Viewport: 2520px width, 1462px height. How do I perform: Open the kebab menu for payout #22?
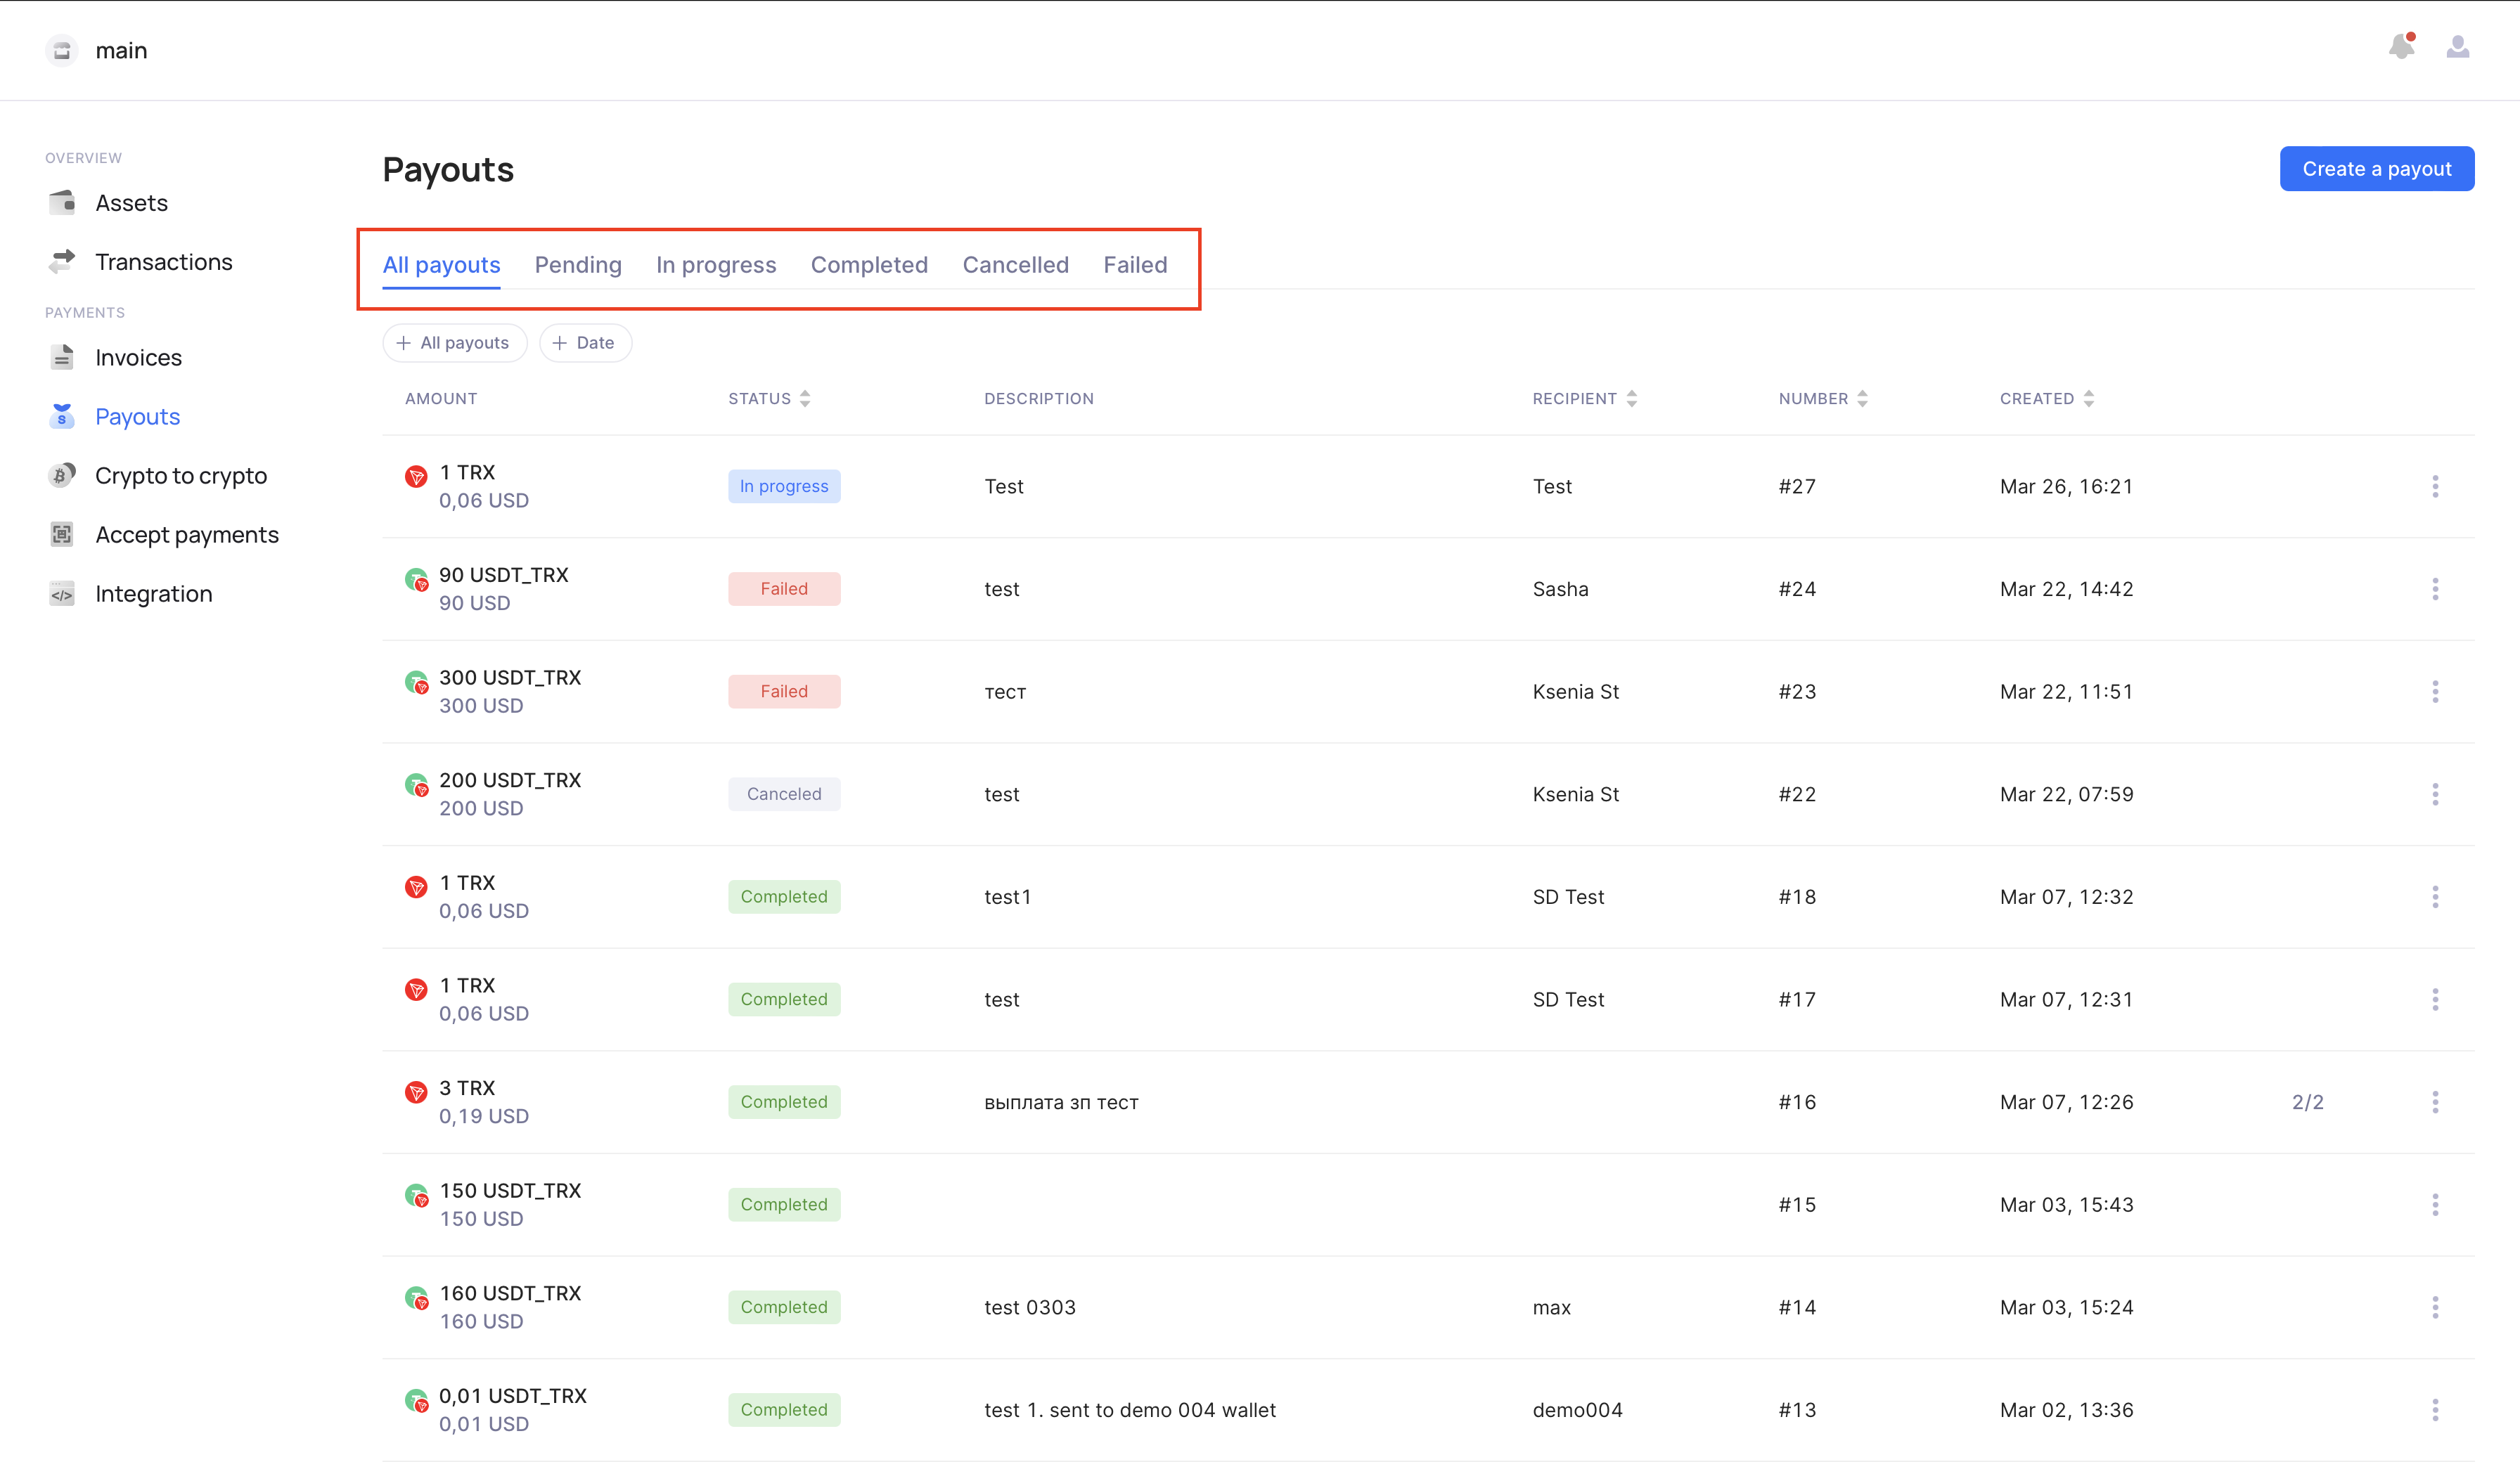(2435, 794)
